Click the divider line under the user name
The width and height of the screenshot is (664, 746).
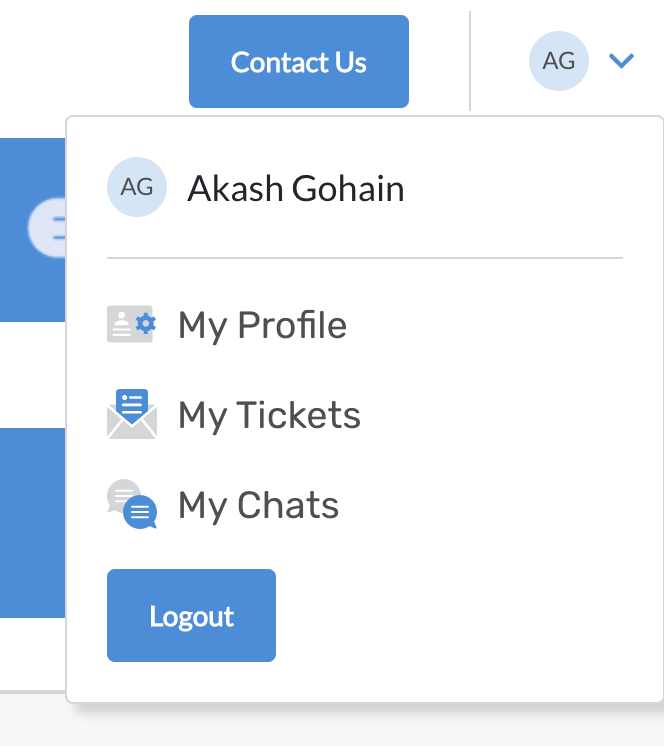[364, 258]
